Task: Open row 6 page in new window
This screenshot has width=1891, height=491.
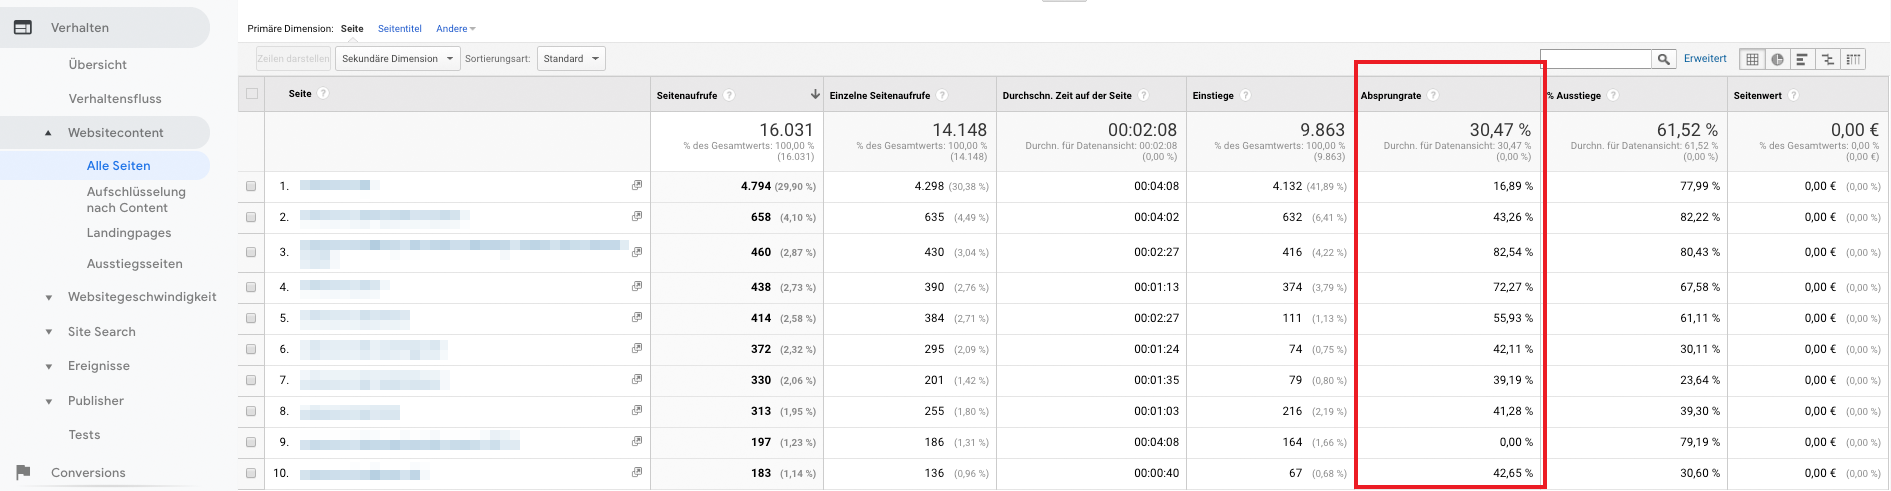Action: (637, 348)
